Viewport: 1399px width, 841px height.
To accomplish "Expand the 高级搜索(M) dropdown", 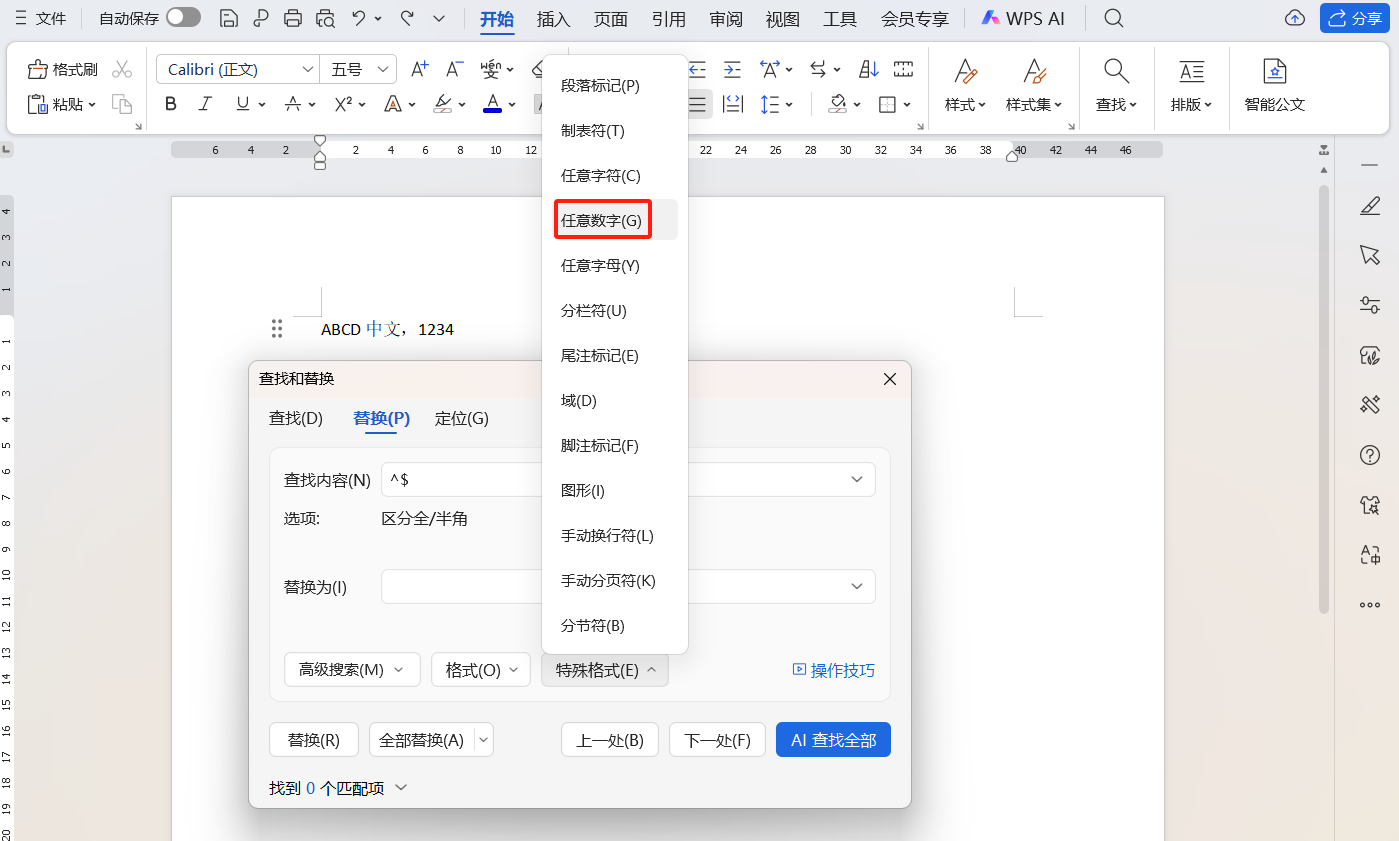I will pyautogui.click(x=352, y=669).
